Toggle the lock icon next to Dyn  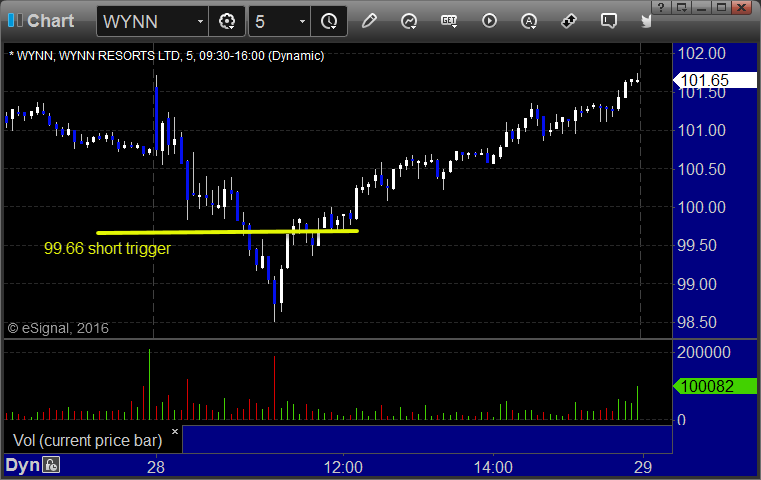51,465
